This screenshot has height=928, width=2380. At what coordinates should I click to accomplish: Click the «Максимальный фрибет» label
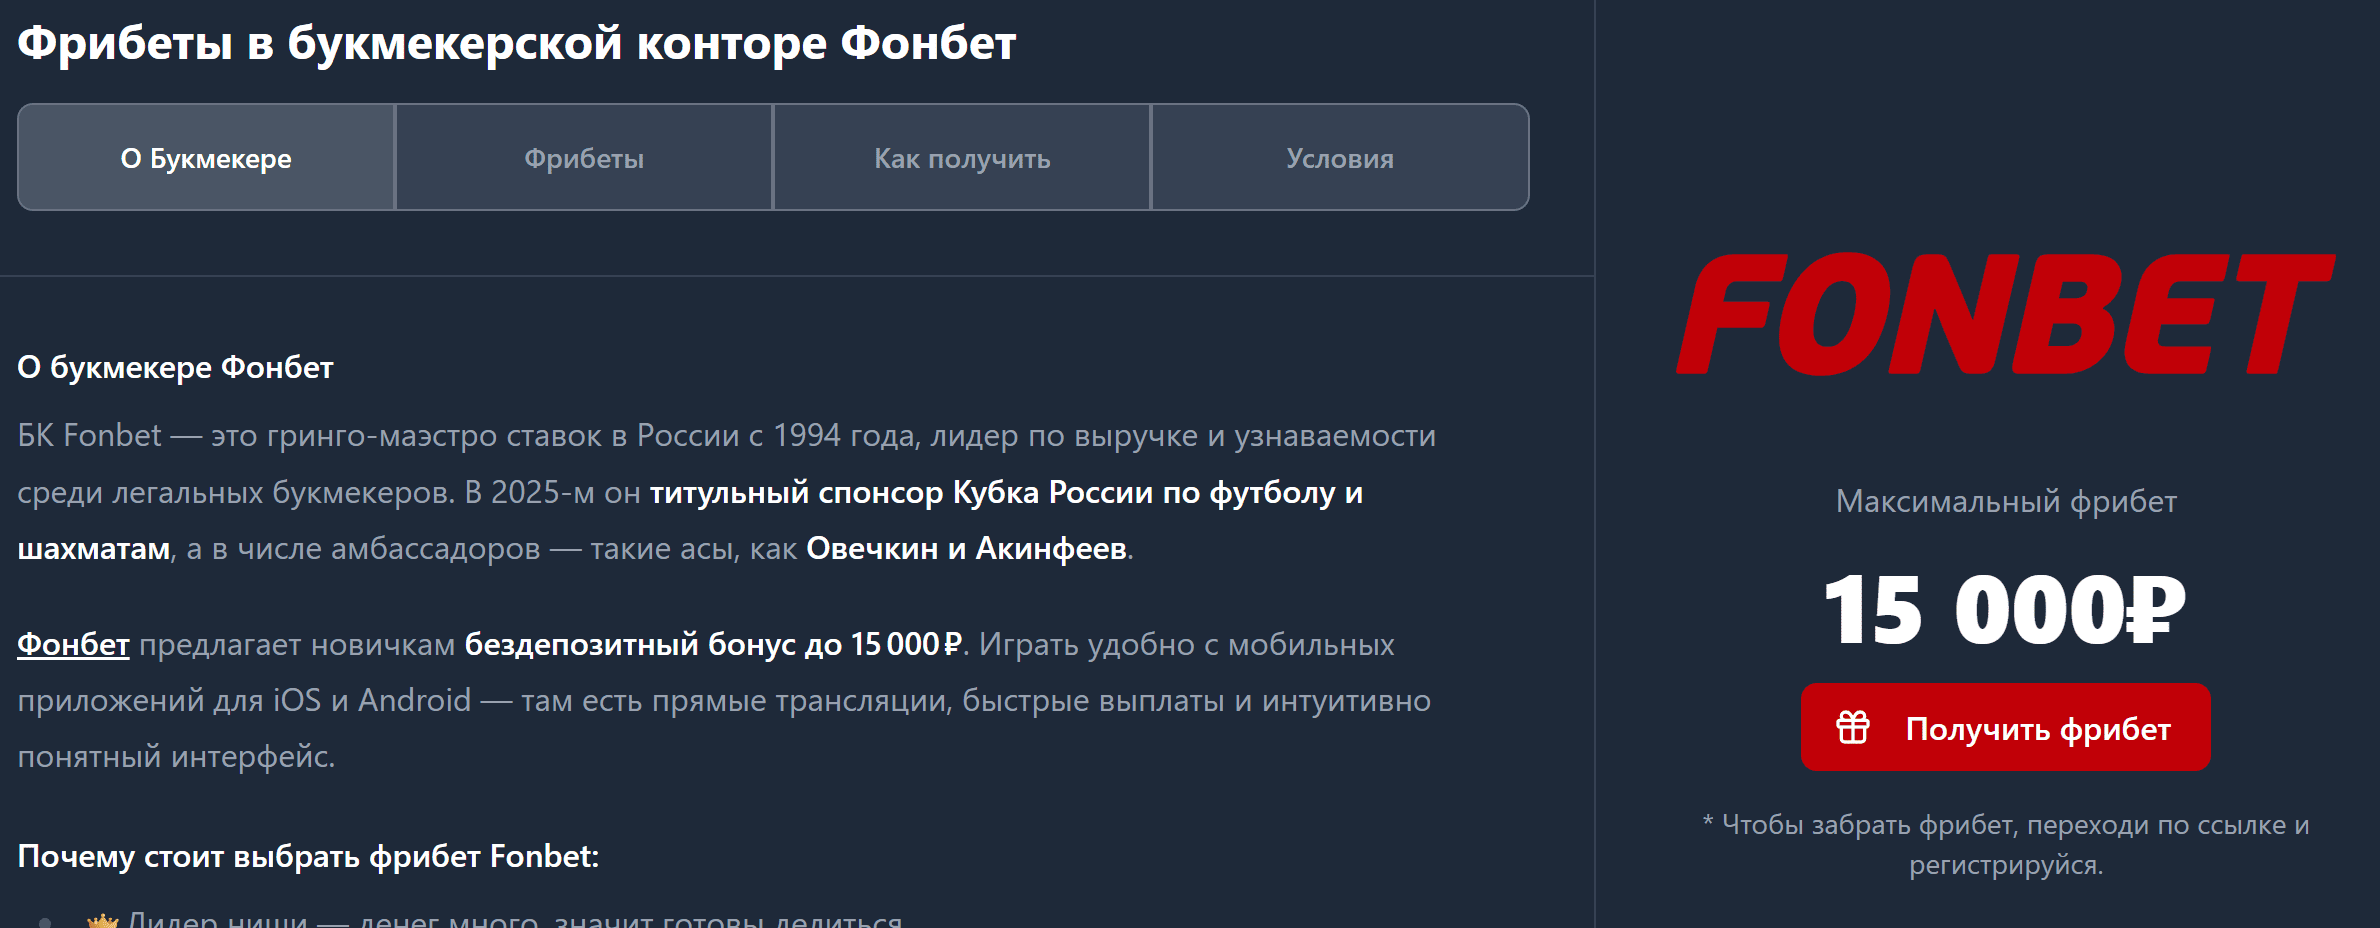pyautogui.click(x=2005, y=501)
